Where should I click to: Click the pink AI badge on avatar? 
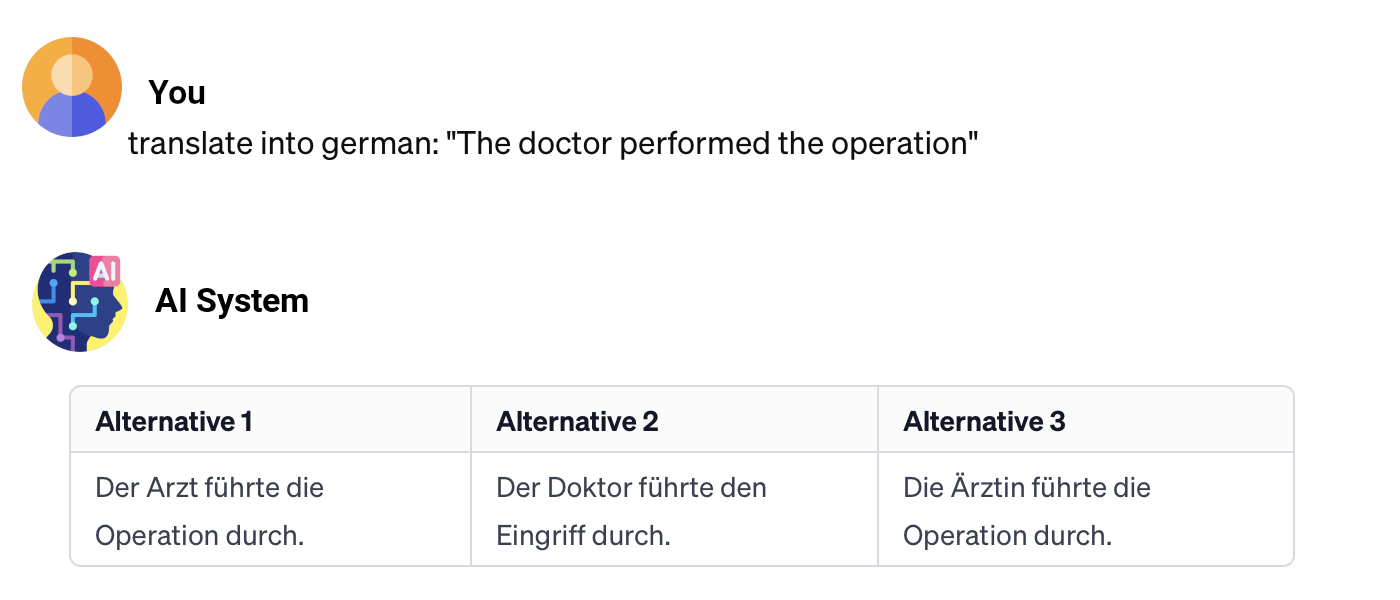tap(105, 271)
